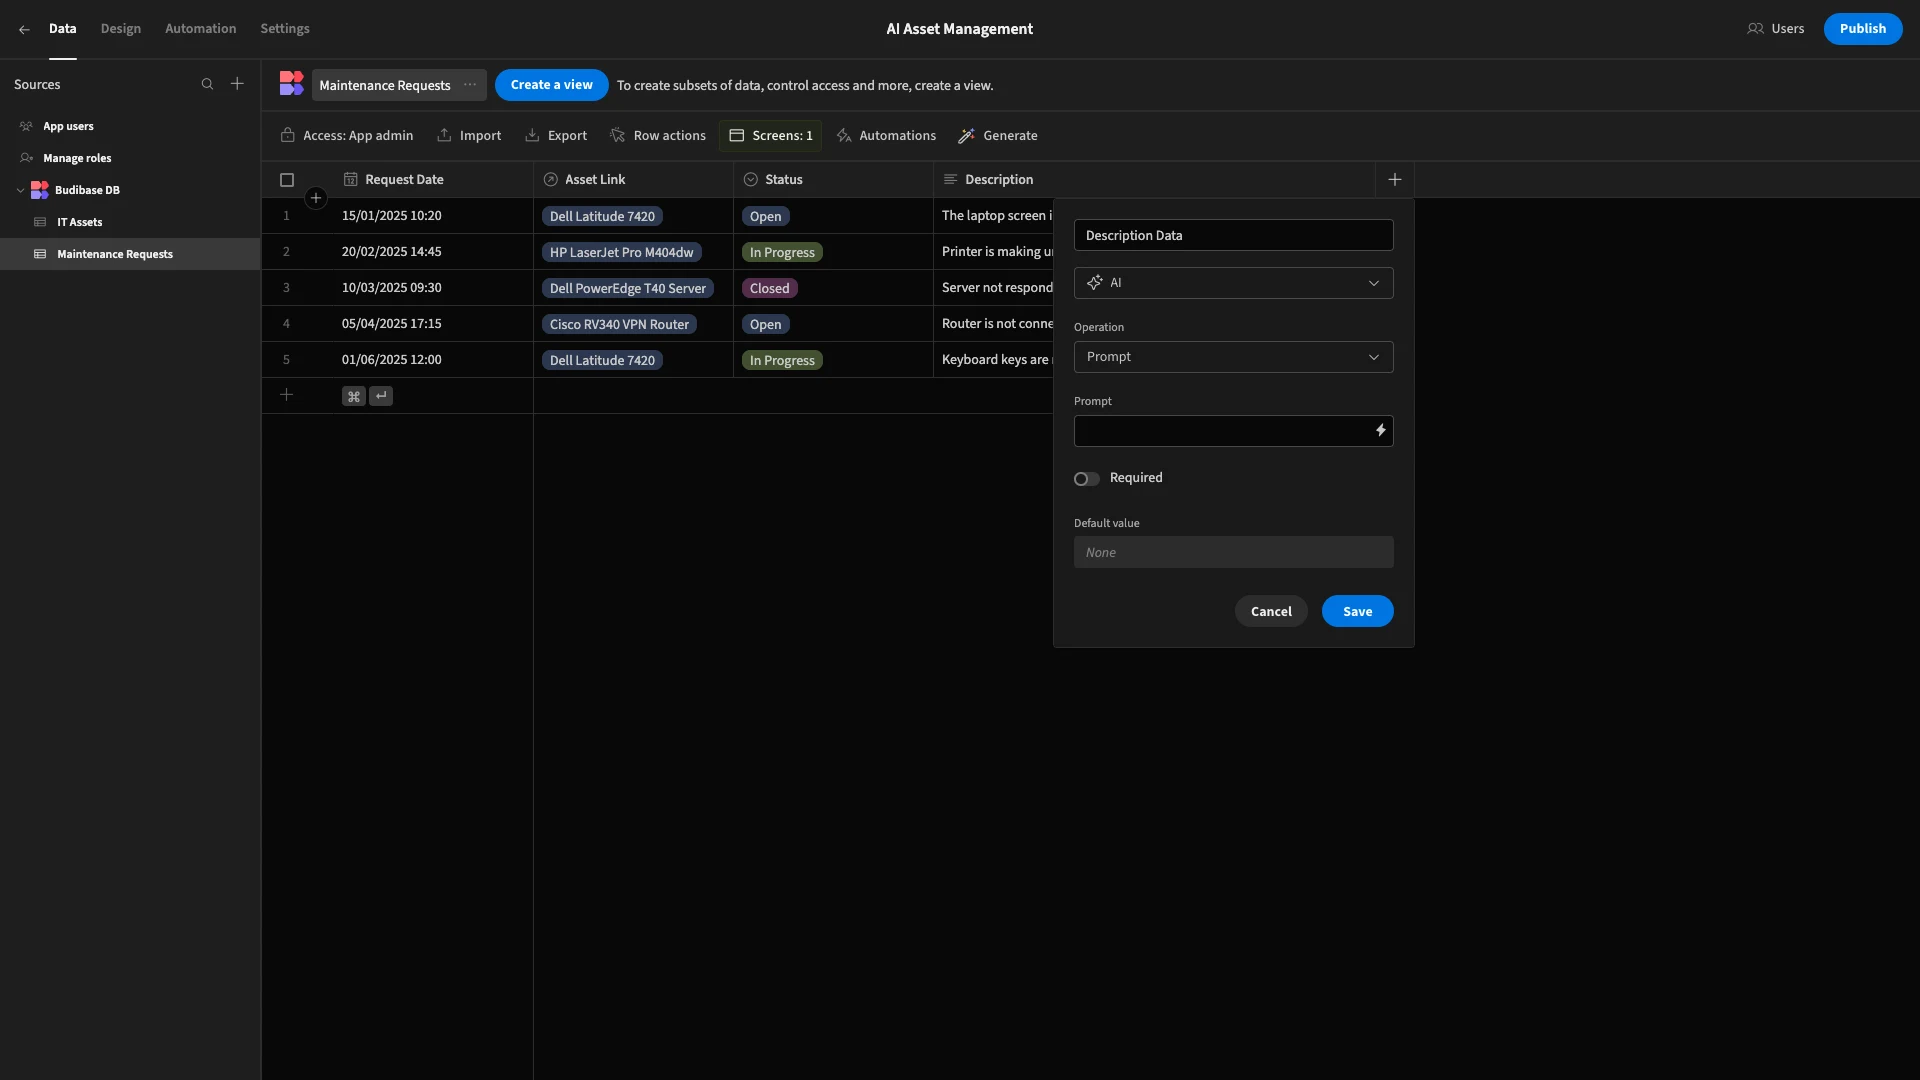Cancel the column creation
The width and height of the screenshot is (1920, 1080).
tap(1271, 611)
